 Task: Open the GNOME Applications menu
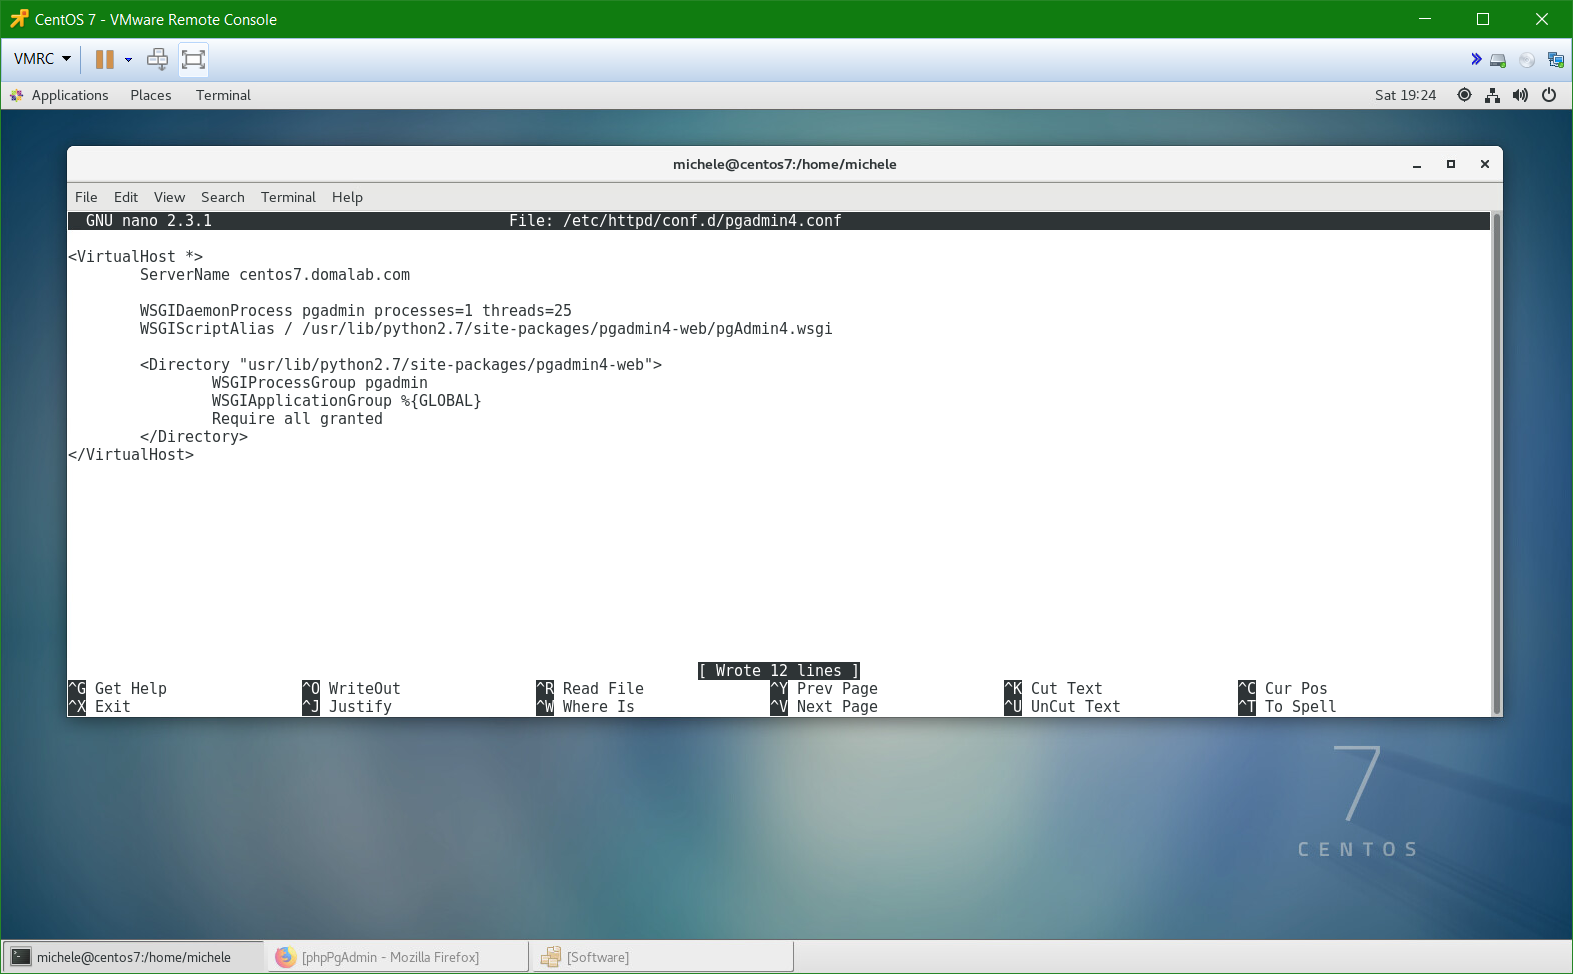point(59,95)
